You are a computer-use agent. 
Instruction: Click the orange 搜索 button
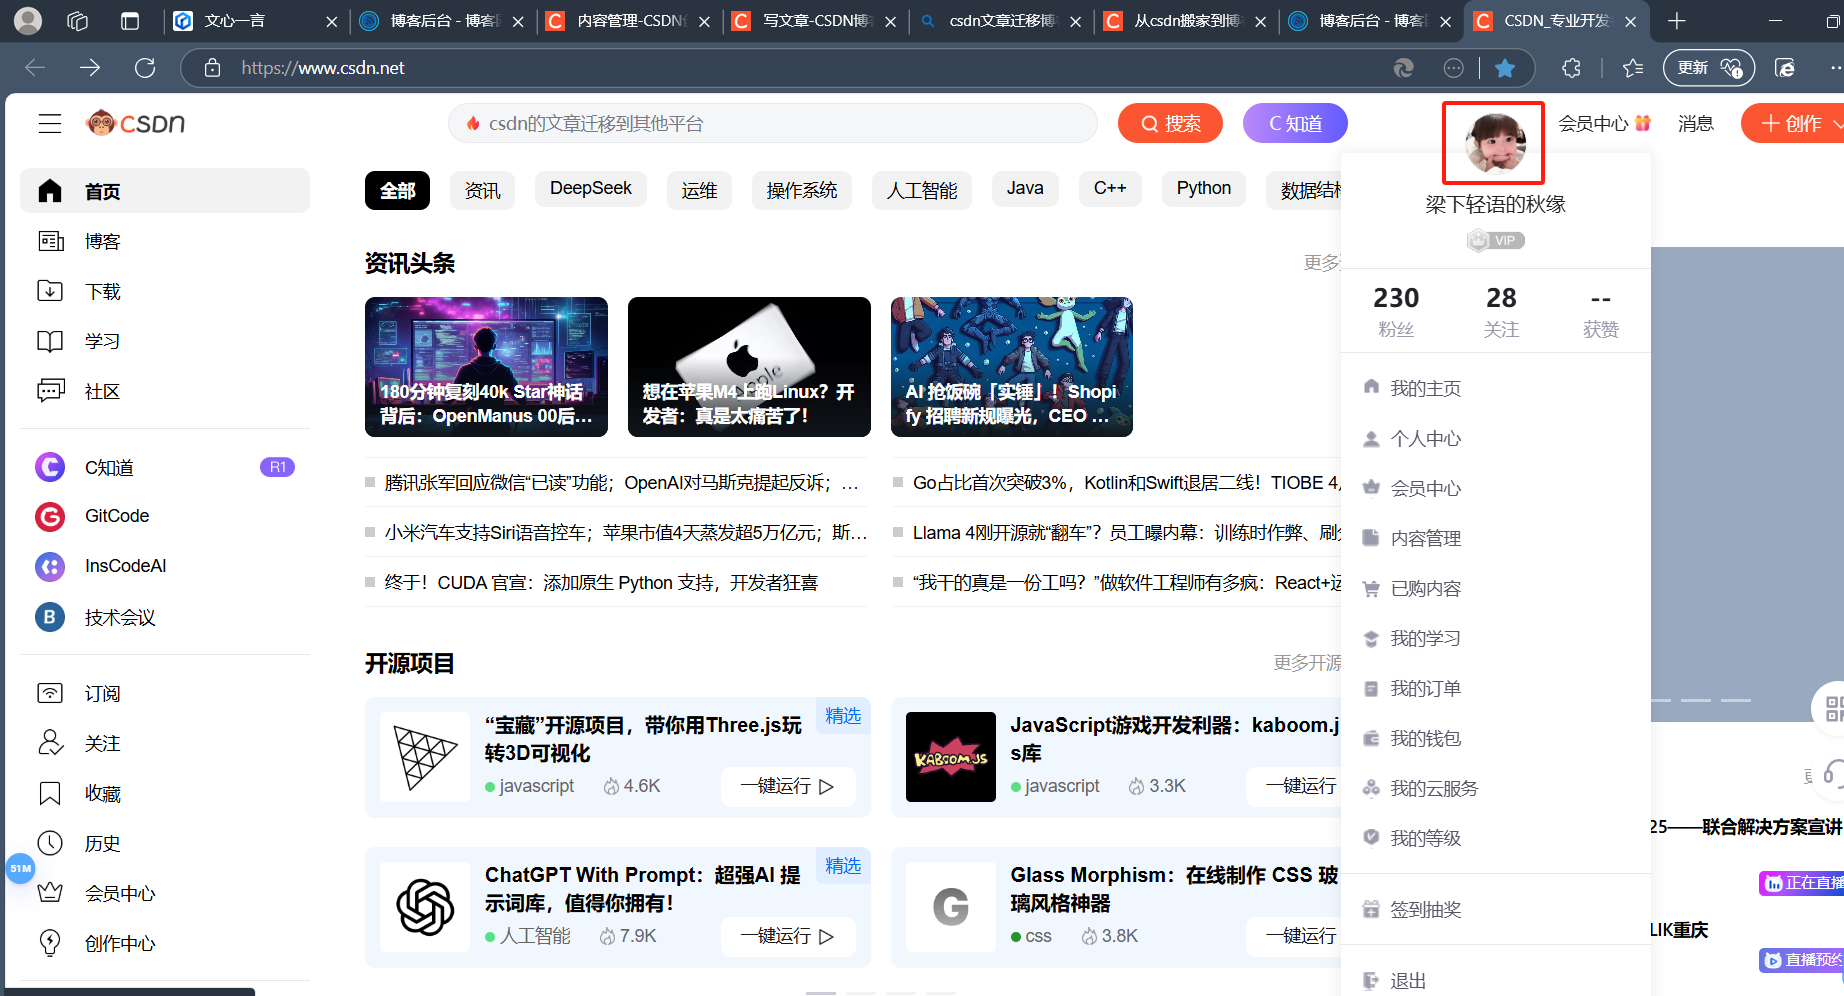click(1170, 123)
